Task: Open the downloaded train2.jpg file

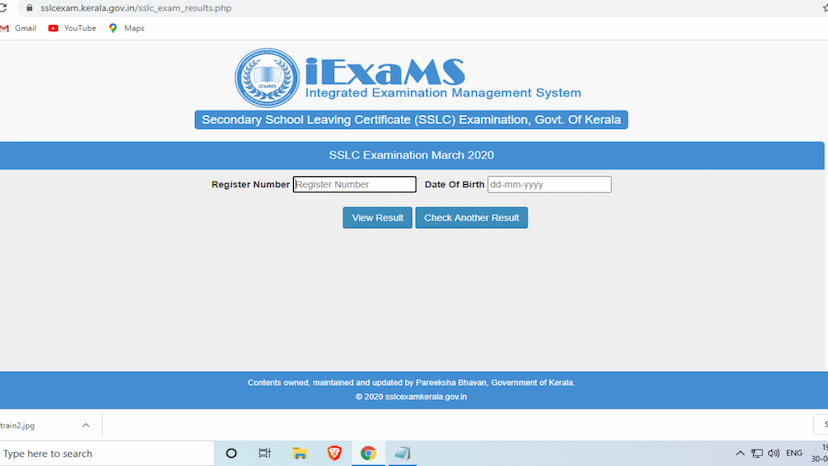Action: click(x=18, y=425)
